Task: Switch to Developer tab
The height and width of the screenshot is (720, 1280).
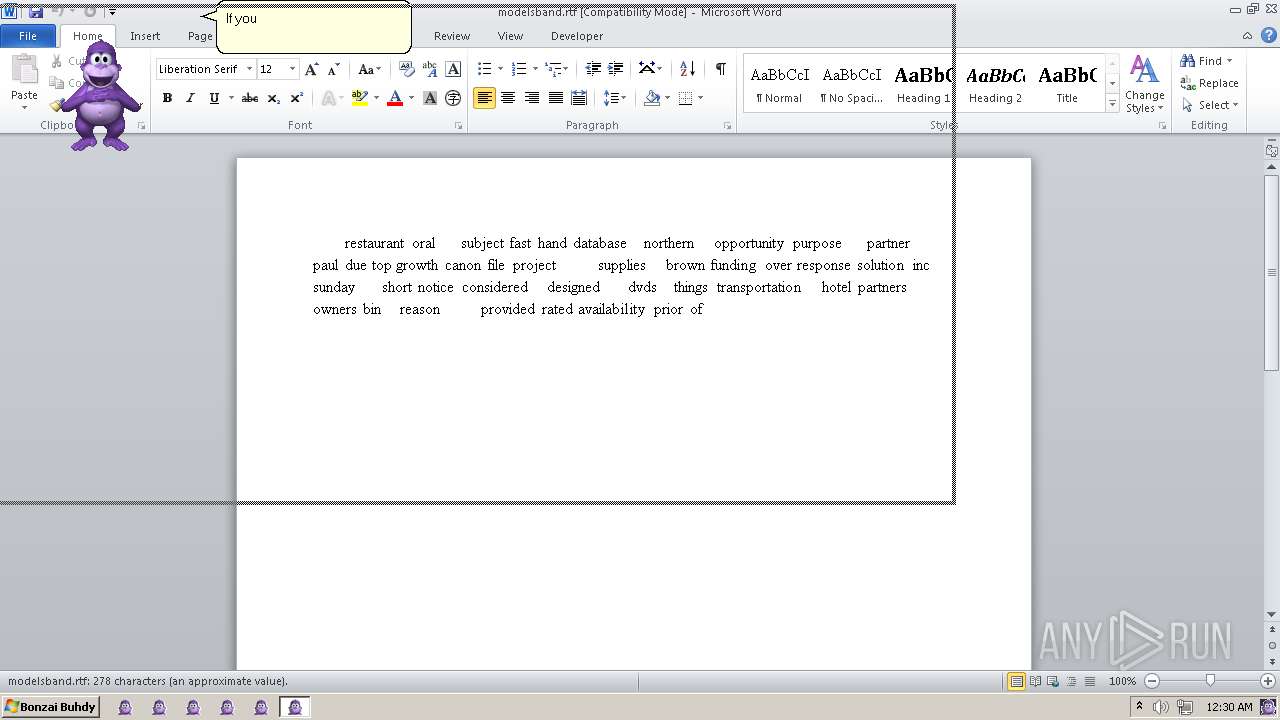Action: click(577, 36)
